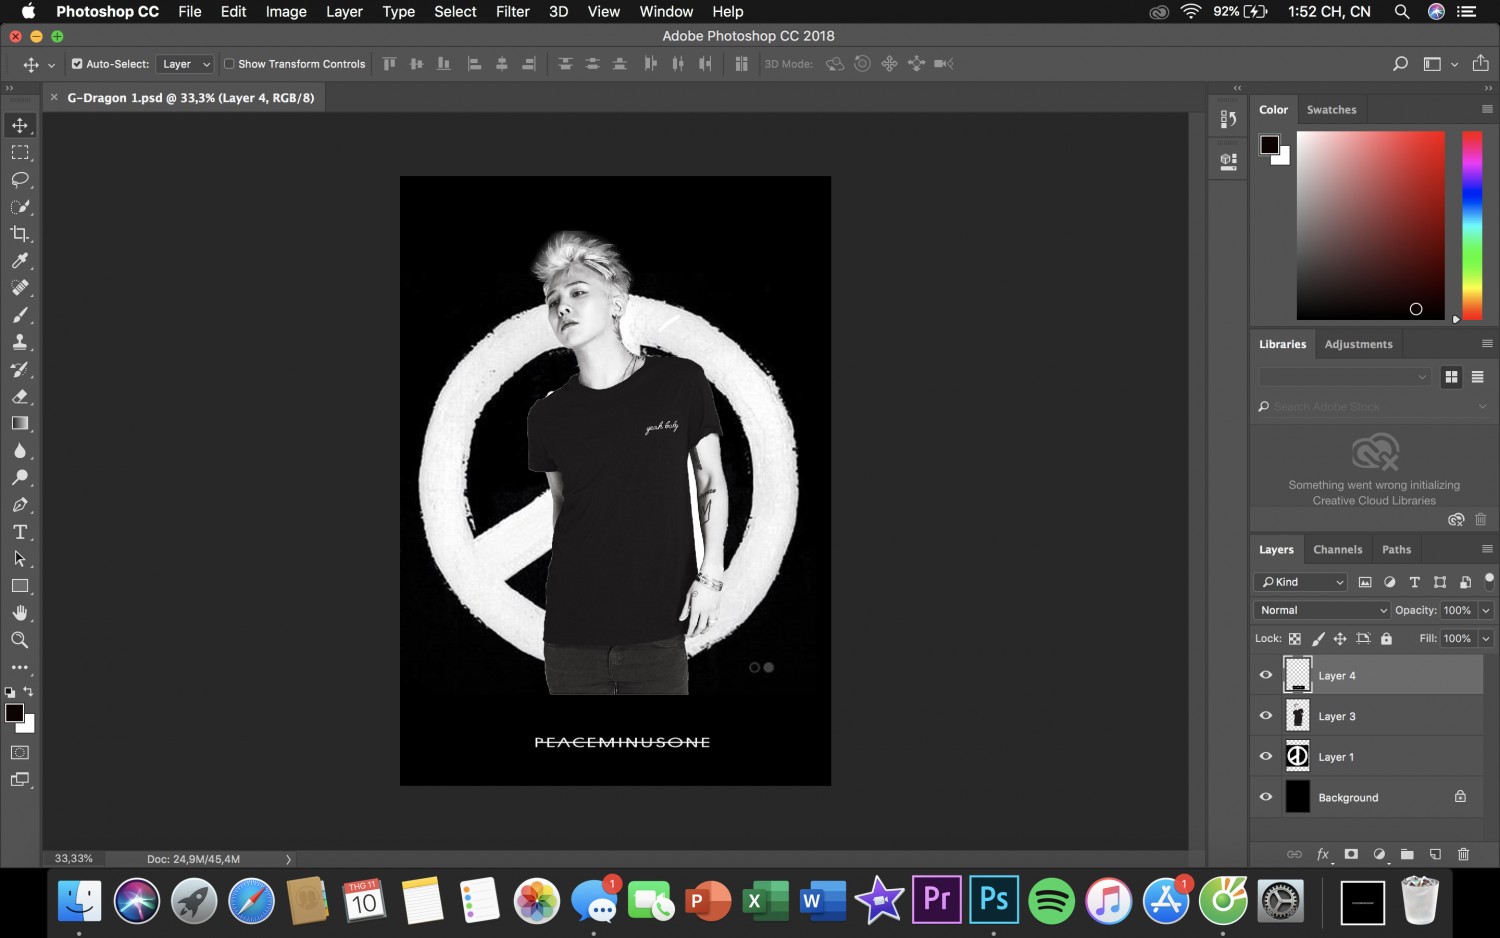Screen dimensions: 1500x938
Task: Select the Layer 3 thumbnail
Action: click(x=1297, y=716)
